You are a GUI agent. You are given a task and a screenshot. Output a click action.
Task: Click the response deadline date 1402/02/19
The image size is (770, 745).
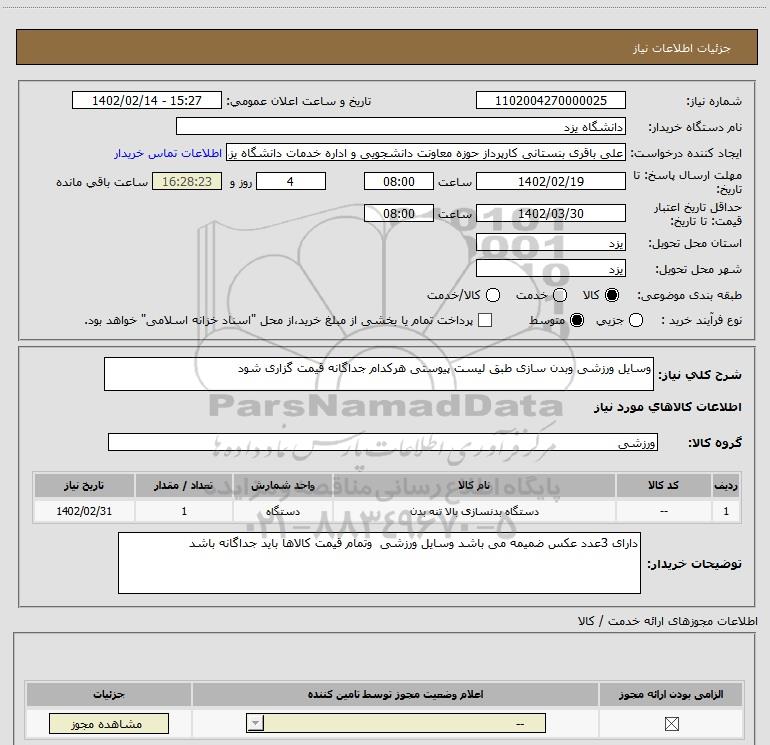click(550, 182)
